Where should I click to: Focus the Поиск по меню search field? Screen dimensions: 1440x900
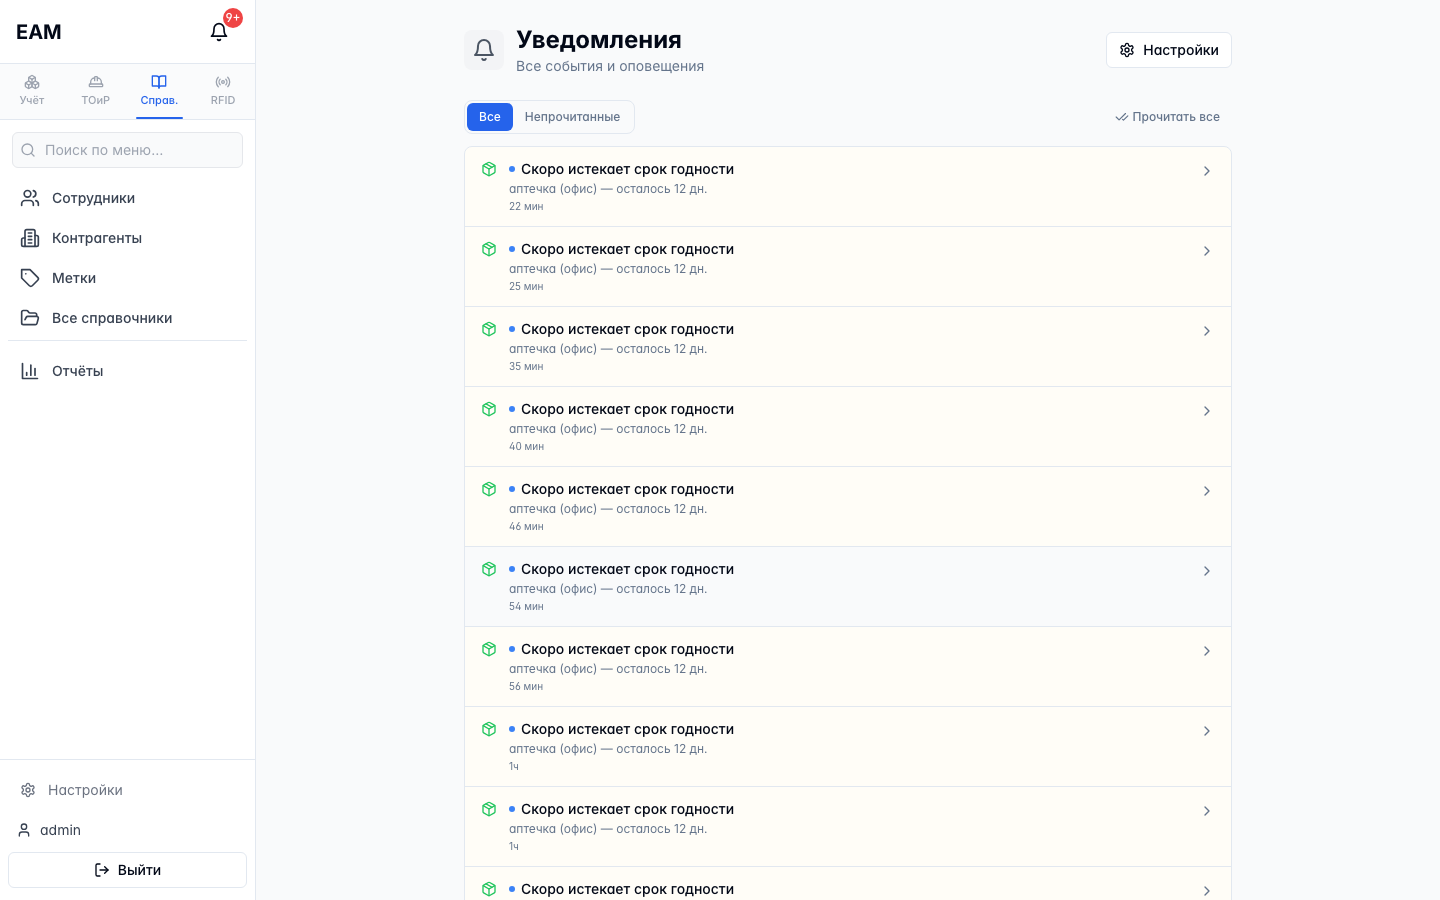[x=127, y=150]
